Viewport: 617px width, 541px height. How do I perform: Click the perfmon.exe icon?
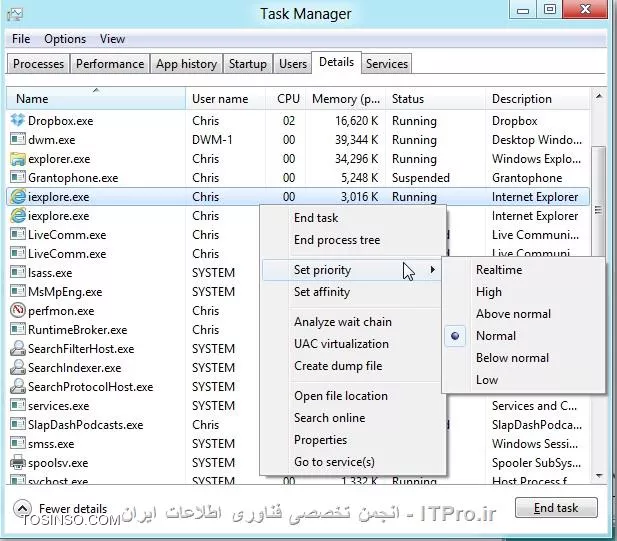[x=18, y=310]
